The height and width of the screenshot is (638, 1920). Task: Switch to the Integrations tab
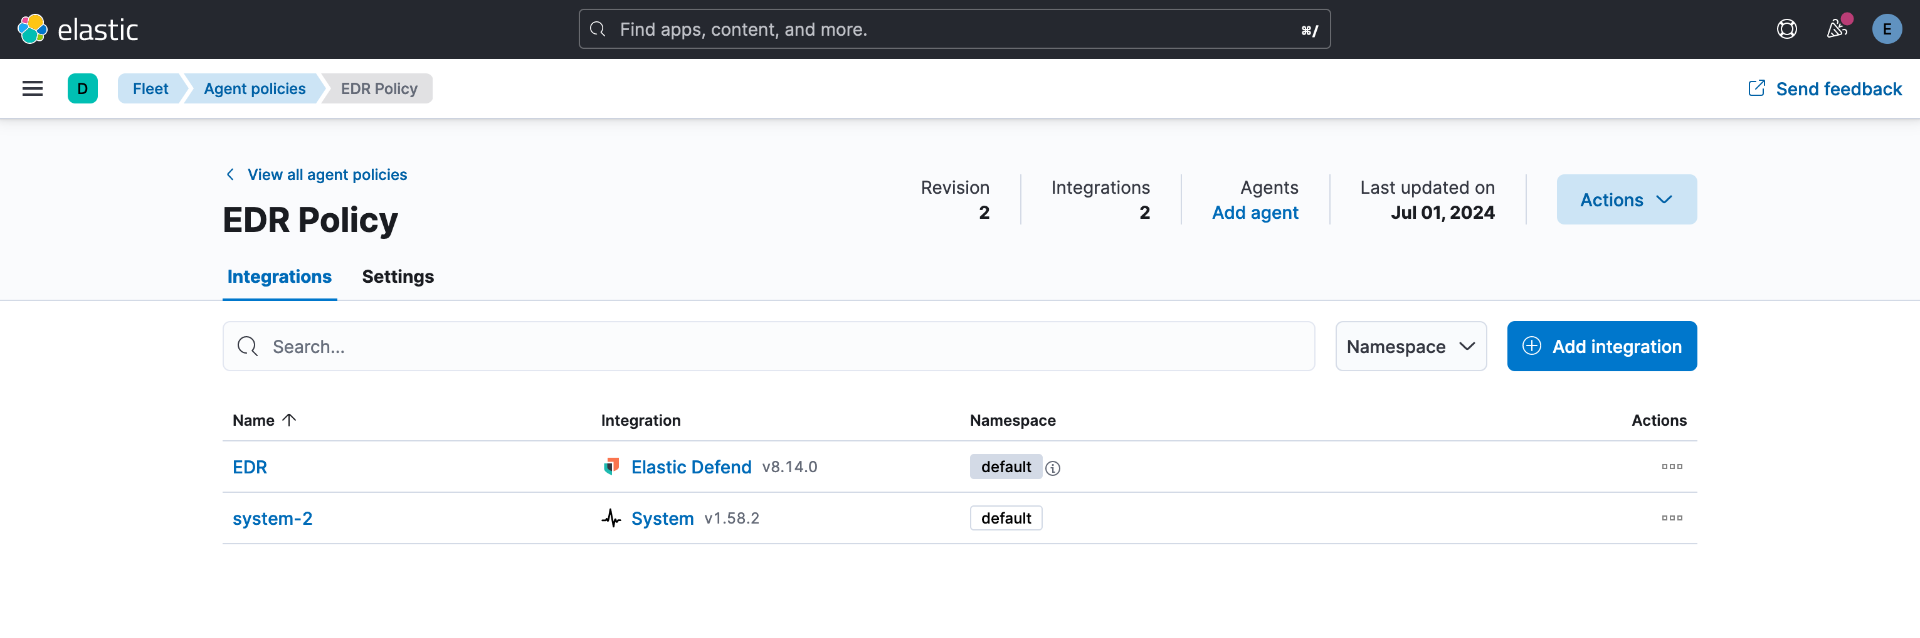coord(280,277)
